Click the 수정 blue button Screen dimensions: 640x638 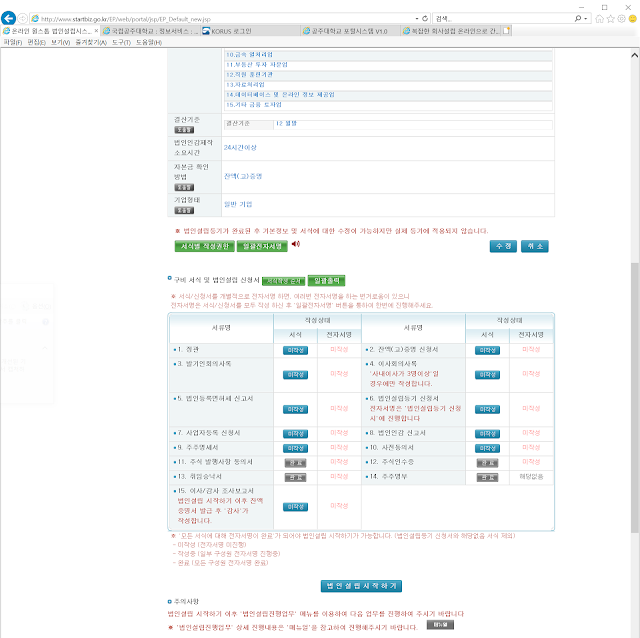pyautogui.click(x=503, y=246)
